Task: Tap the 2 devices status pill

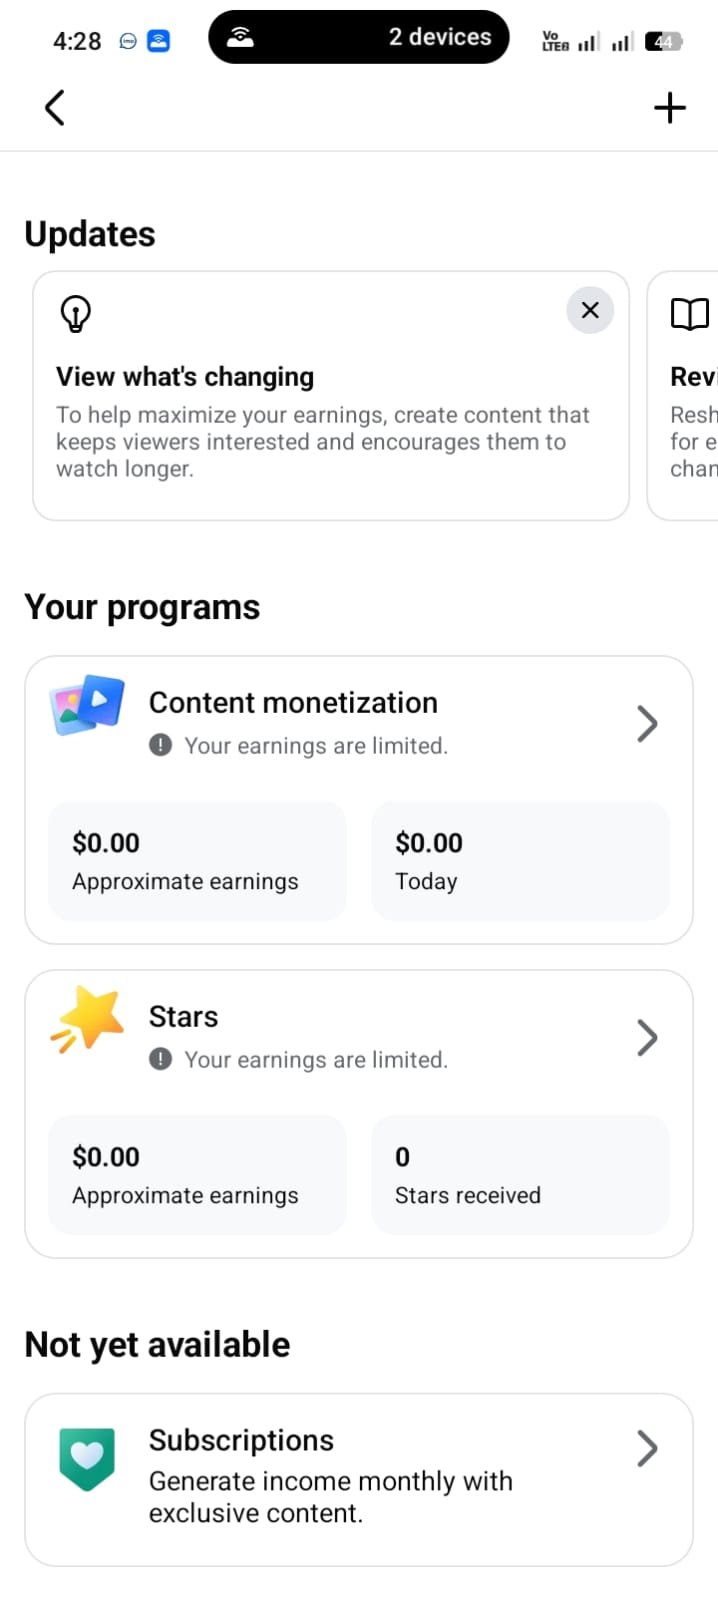Action: (359, 37)
